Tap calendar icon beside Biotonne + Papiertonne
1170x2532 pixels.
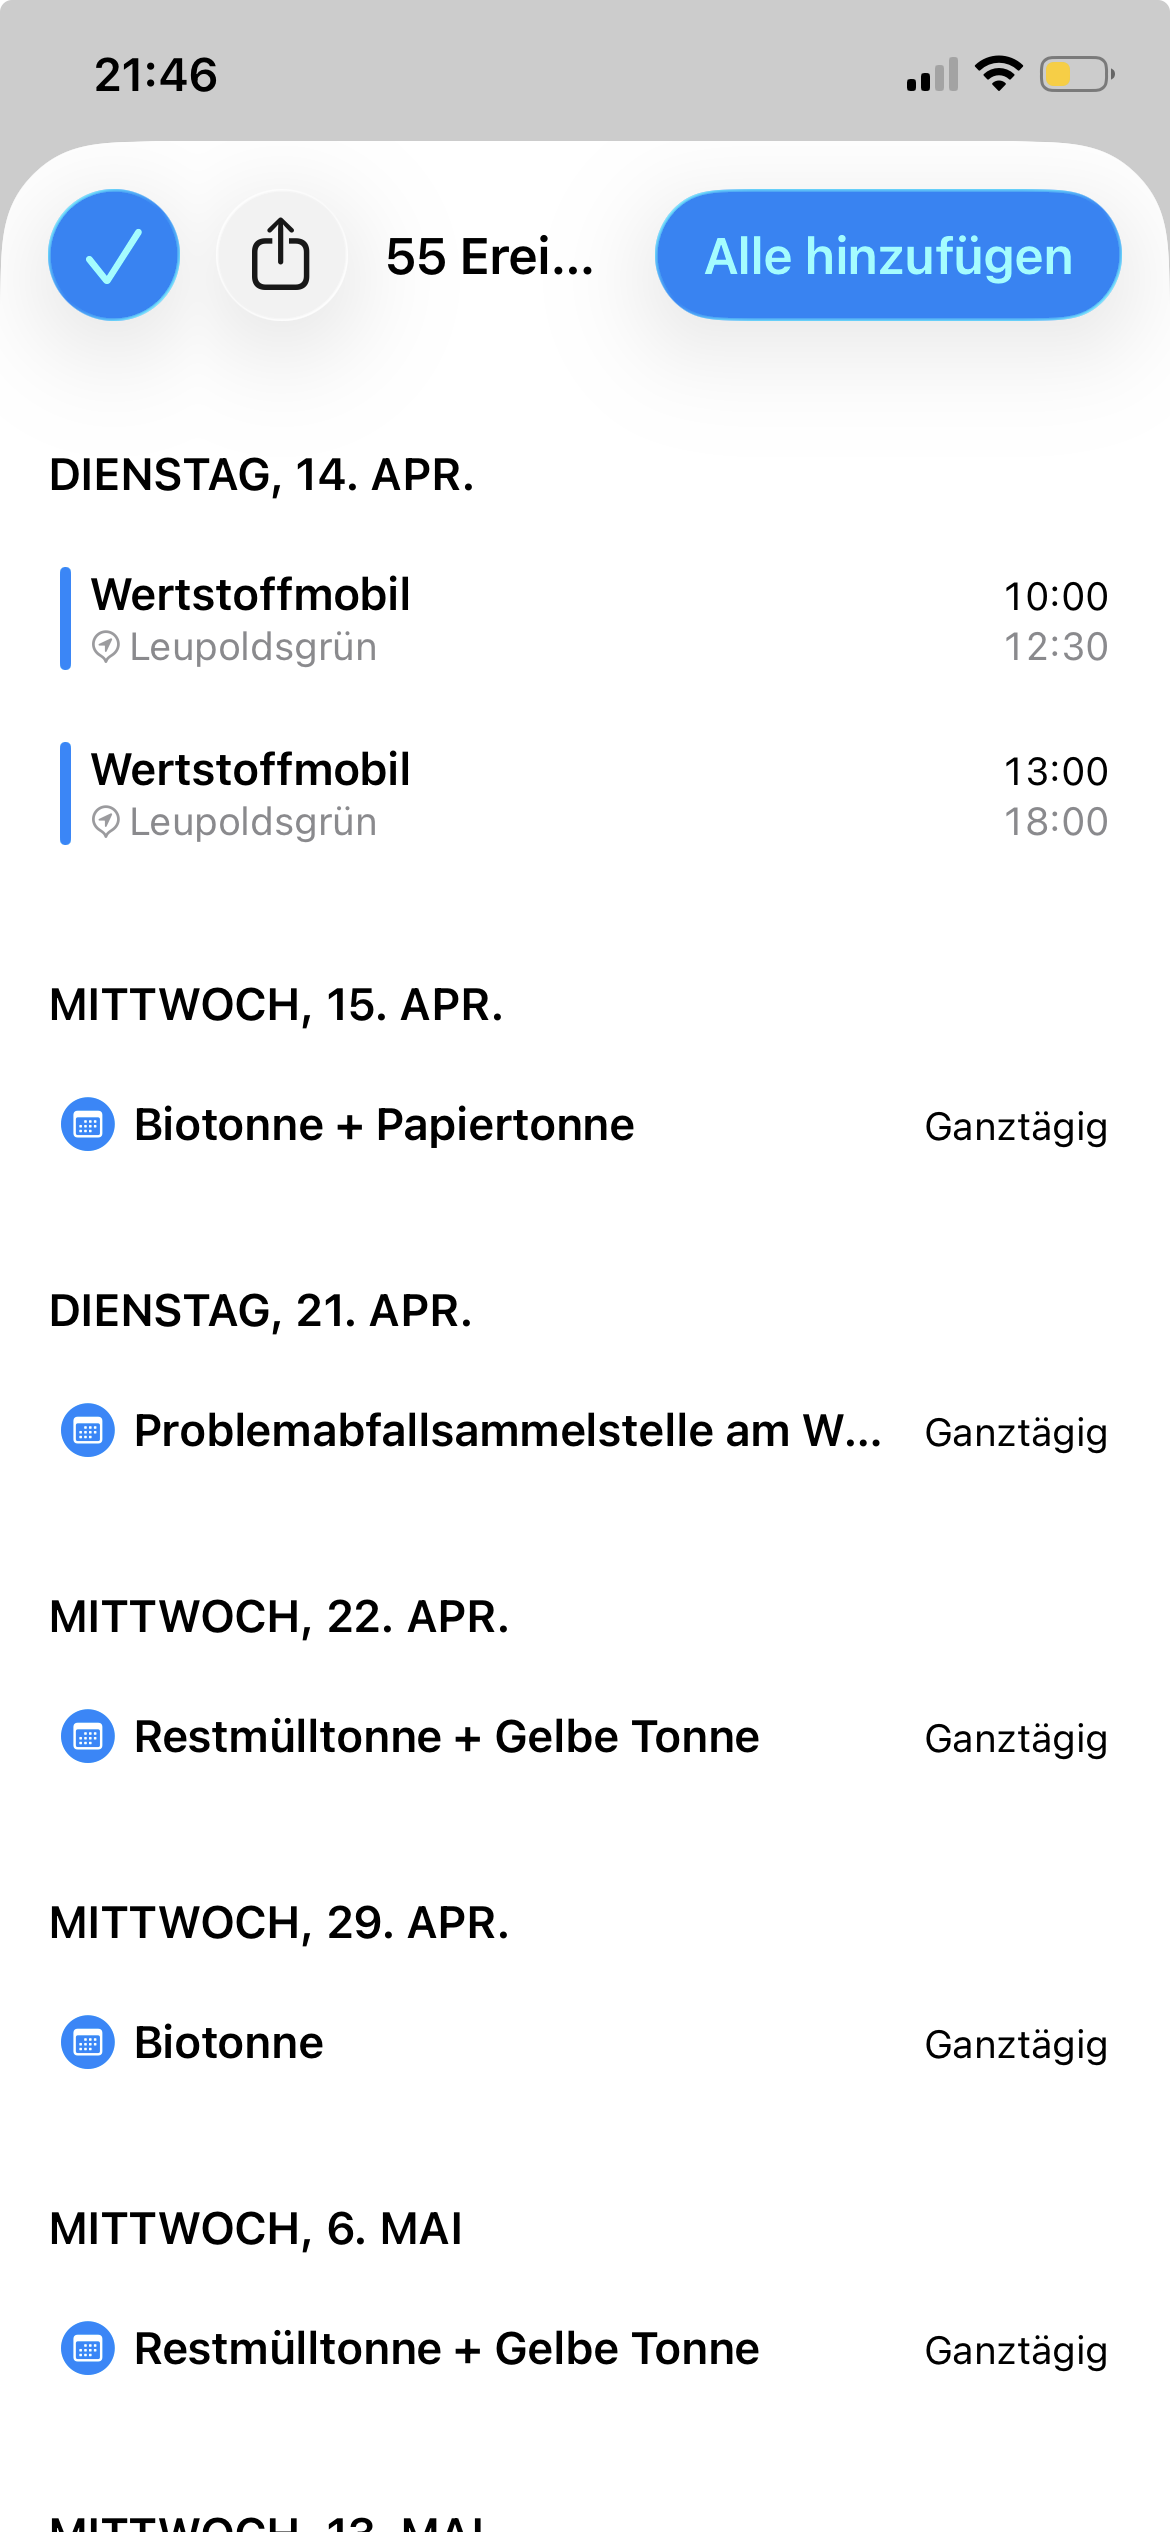coord(88,1125)
